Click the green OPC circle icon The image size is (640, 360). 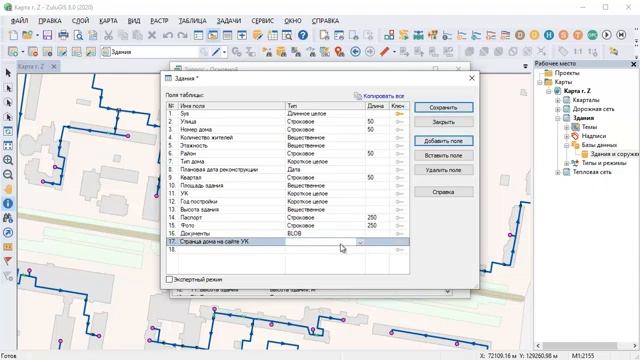[592, 35]
